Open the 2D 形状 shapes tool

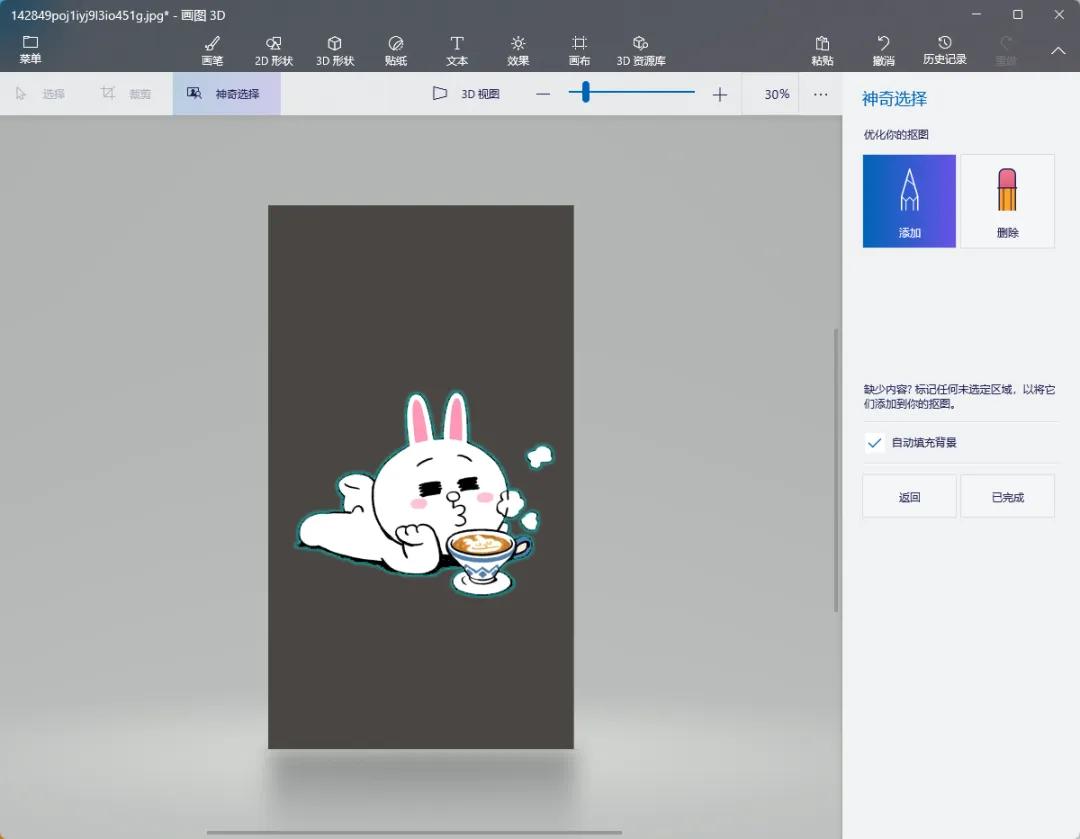[x=273, y=50]
